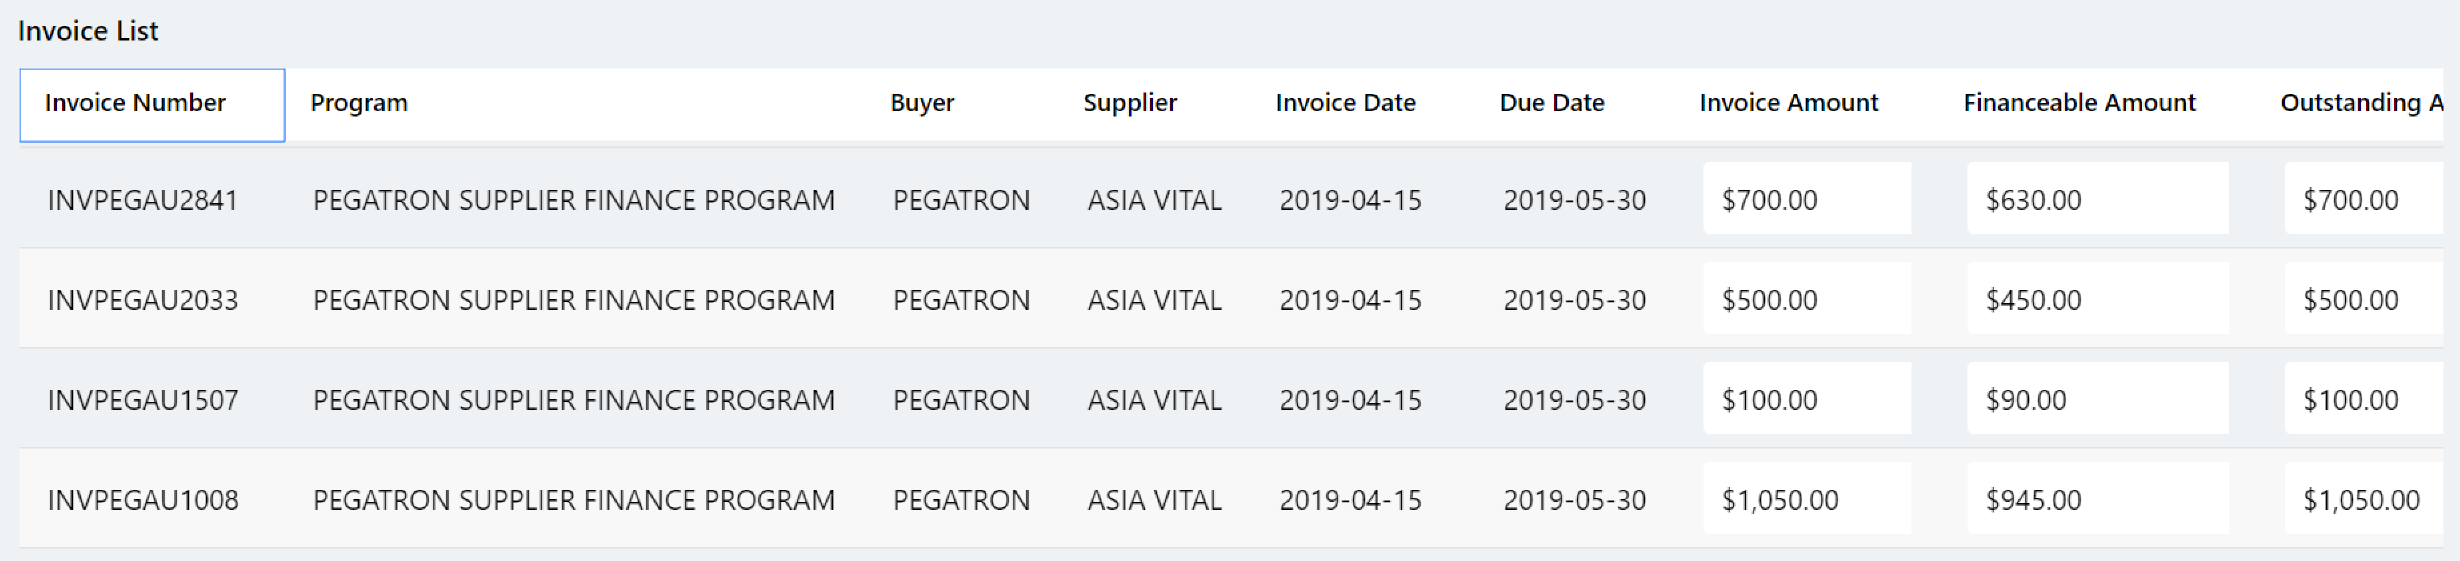2460x561 pixels.
Task: Select the Financeable Amount column header
Action: pyautogui.click(x=2079, y=103)
